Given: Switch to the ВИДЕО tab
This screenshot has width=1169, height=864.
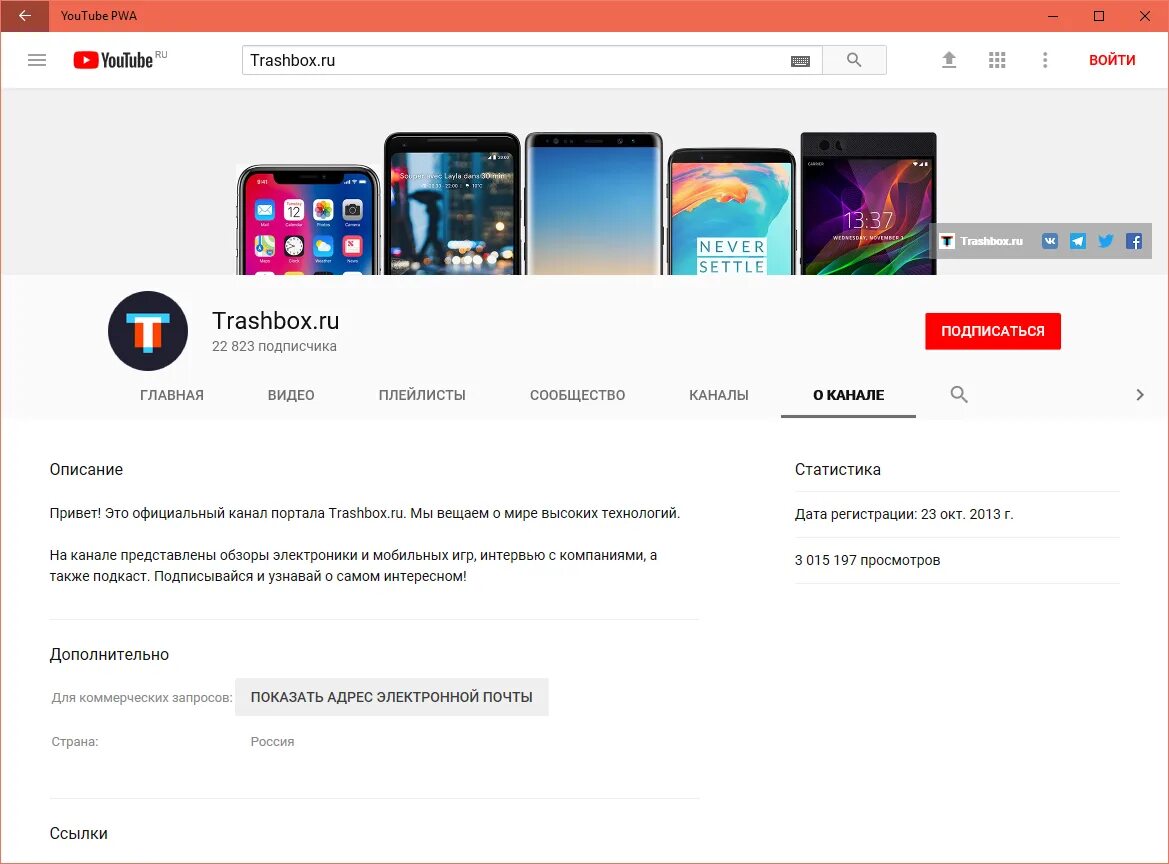Looking at the screenshot, I should 290,394.
